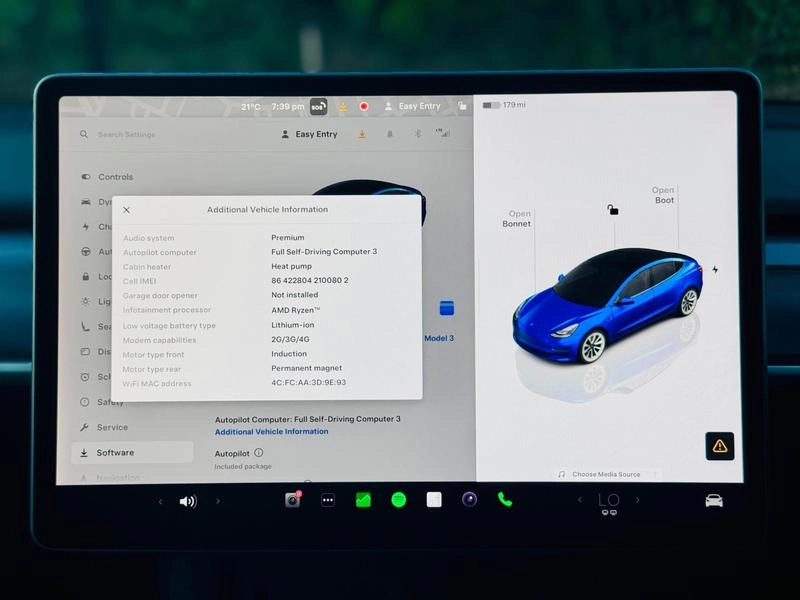Tap the Heat pump value
Screen dimensions: 800x600
pyautogui.click(x=291, y=266)
